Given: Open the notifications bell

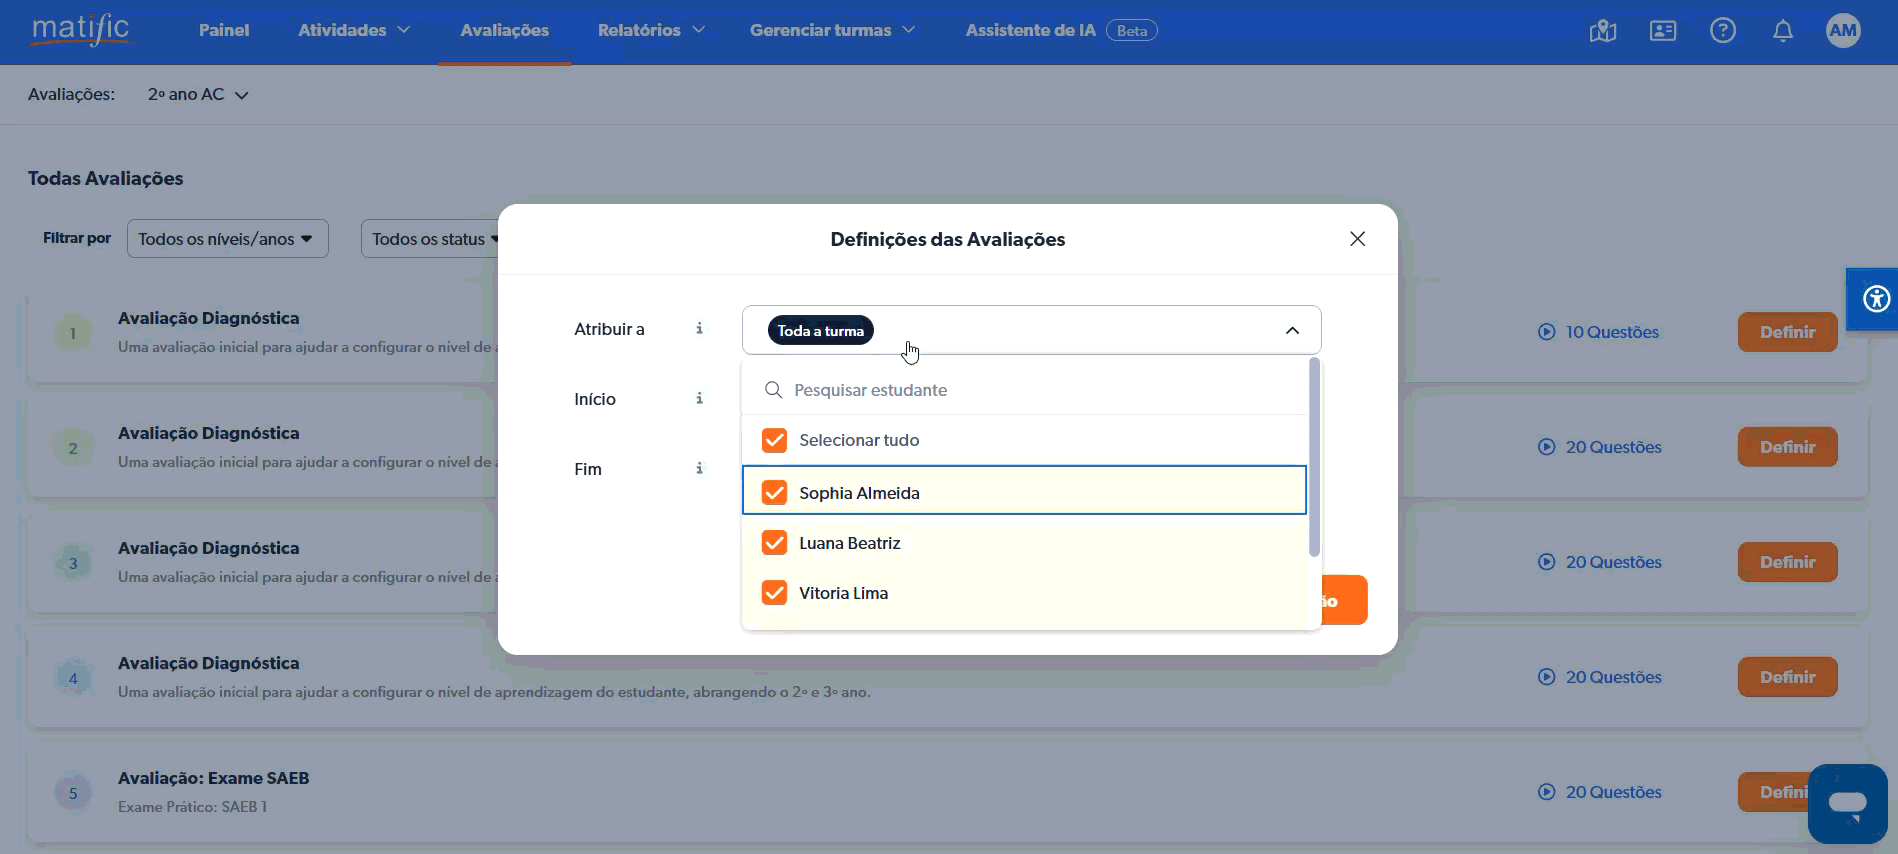Looking at the screenshot, I should (1782, 31).
